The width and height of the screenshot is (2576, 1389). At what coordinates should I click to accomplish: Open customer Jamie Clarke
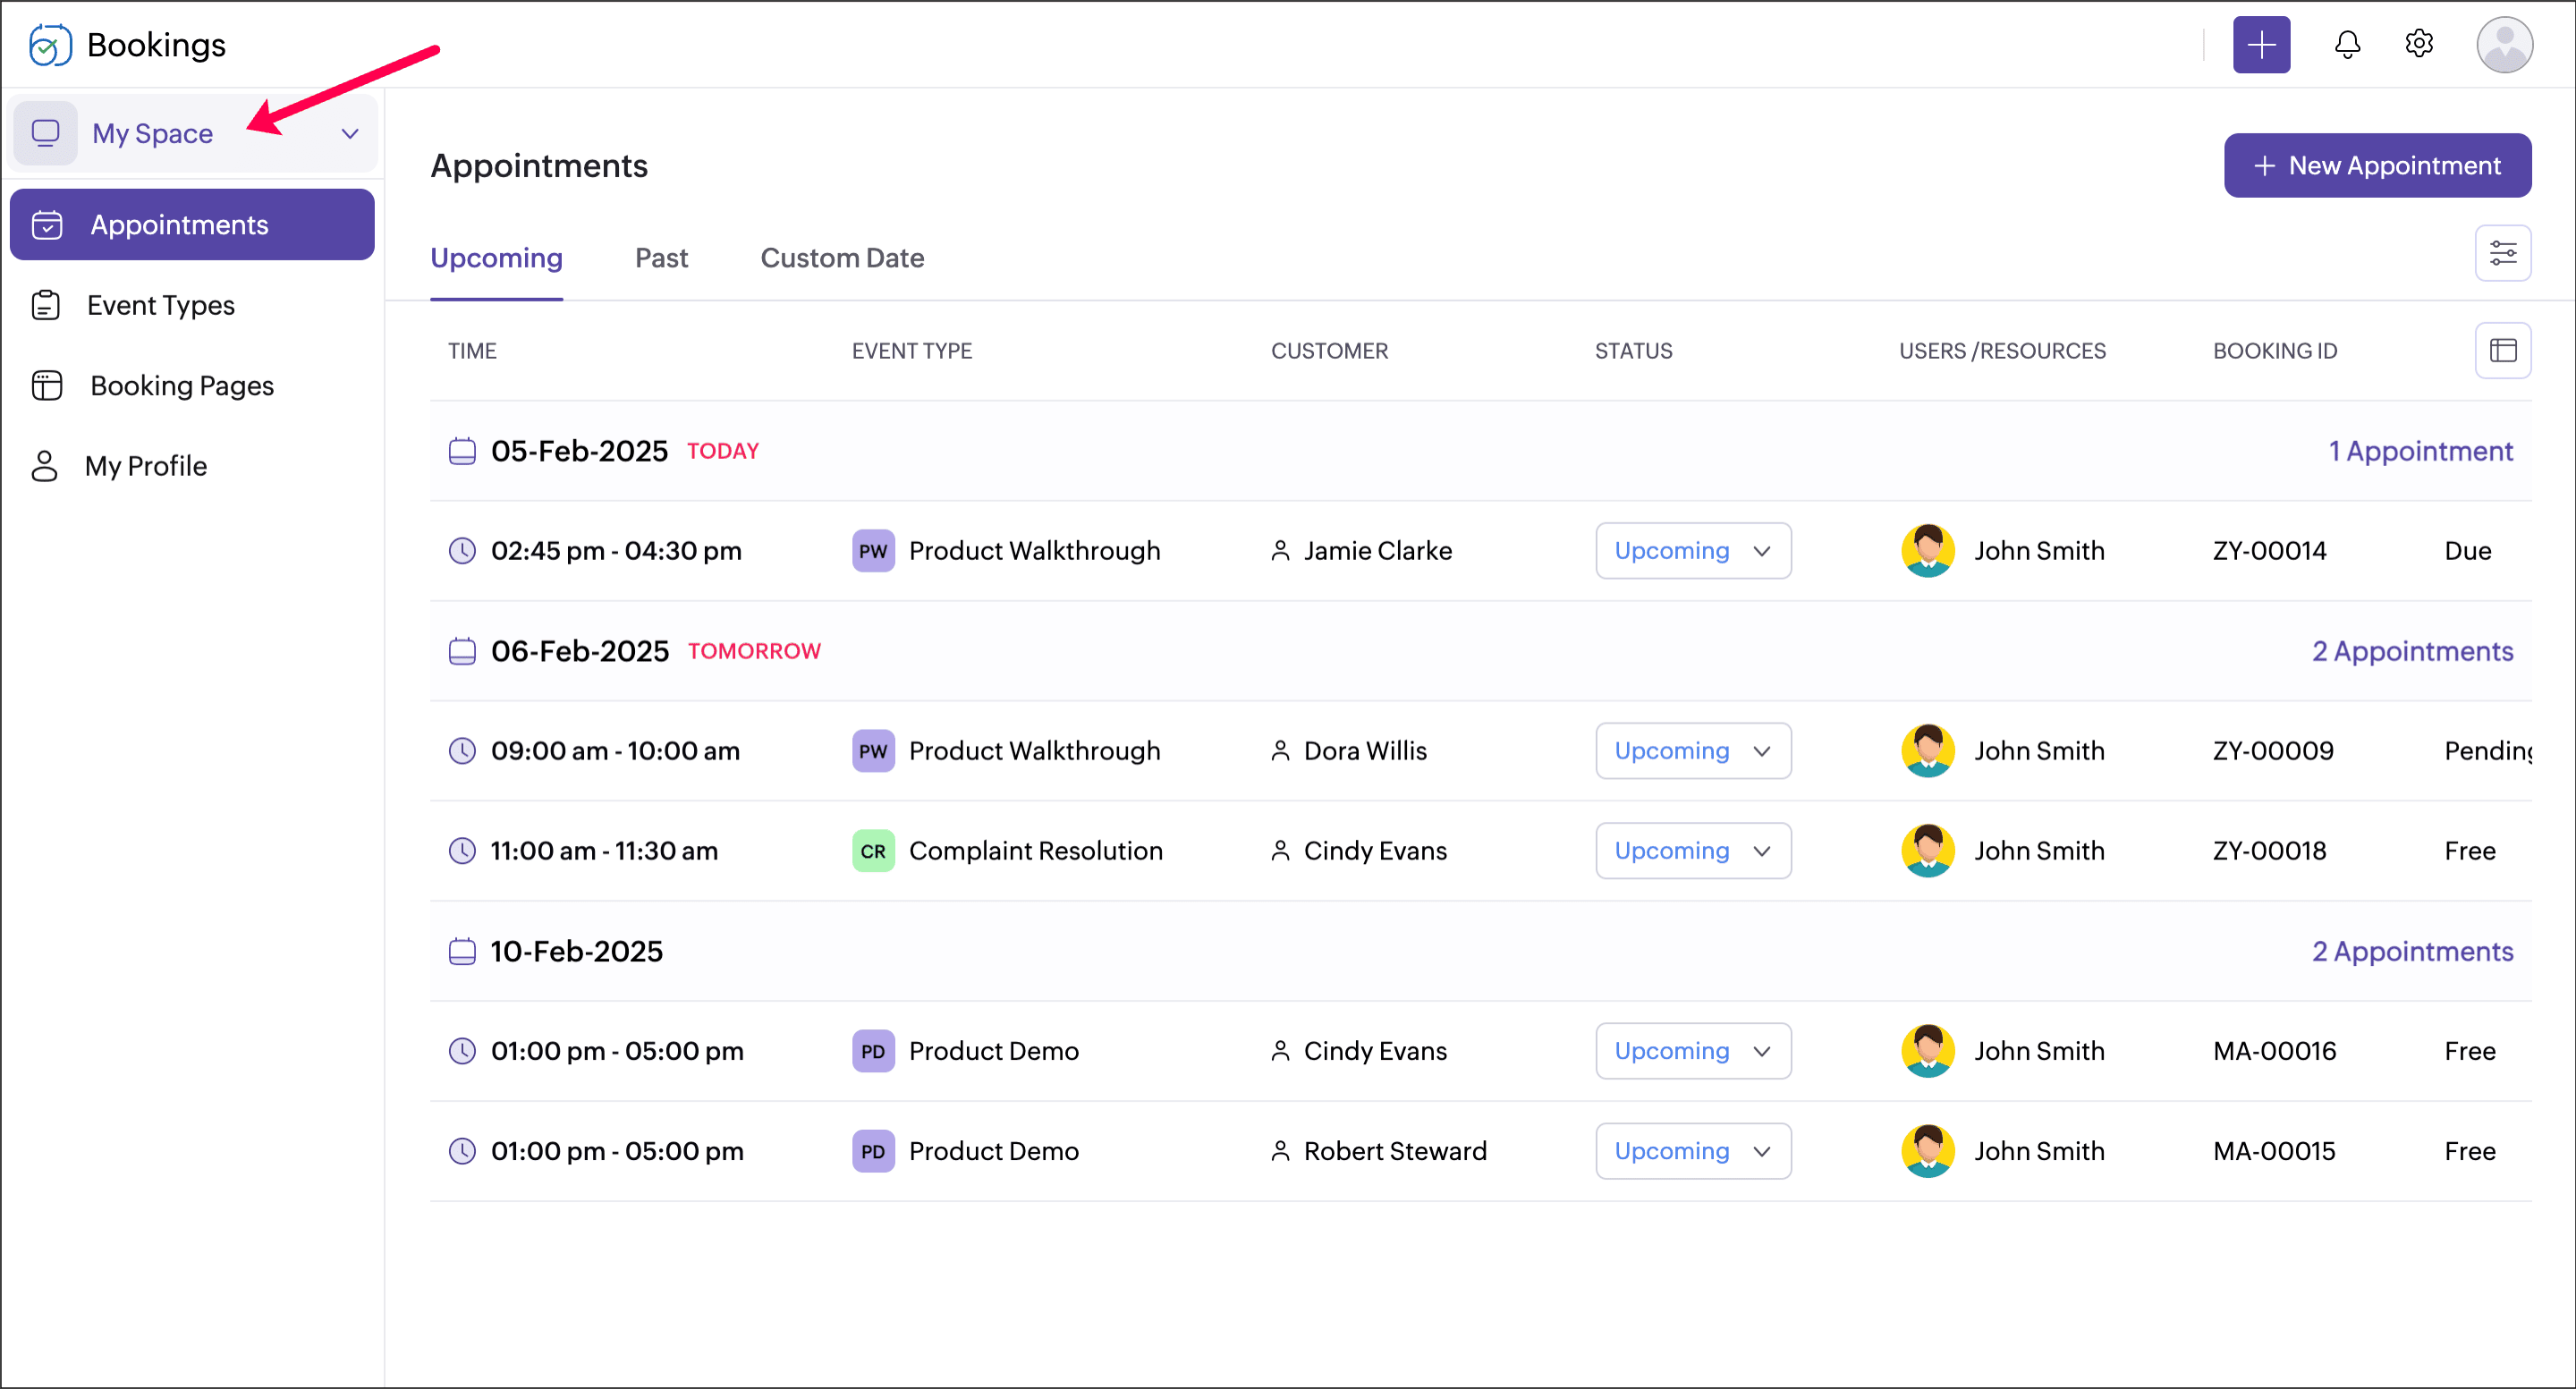1377,551
